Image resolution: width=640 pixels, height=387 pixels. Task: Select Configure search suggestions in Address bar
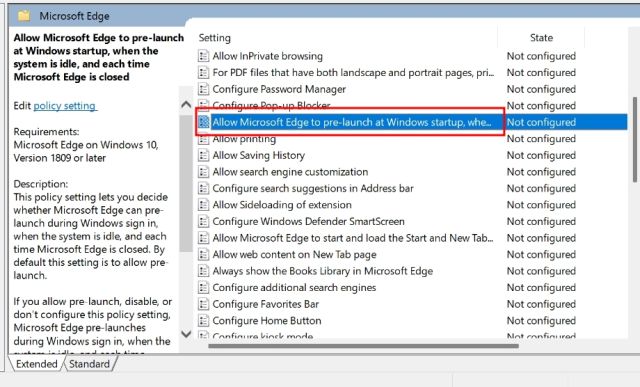tap(313, 188)
